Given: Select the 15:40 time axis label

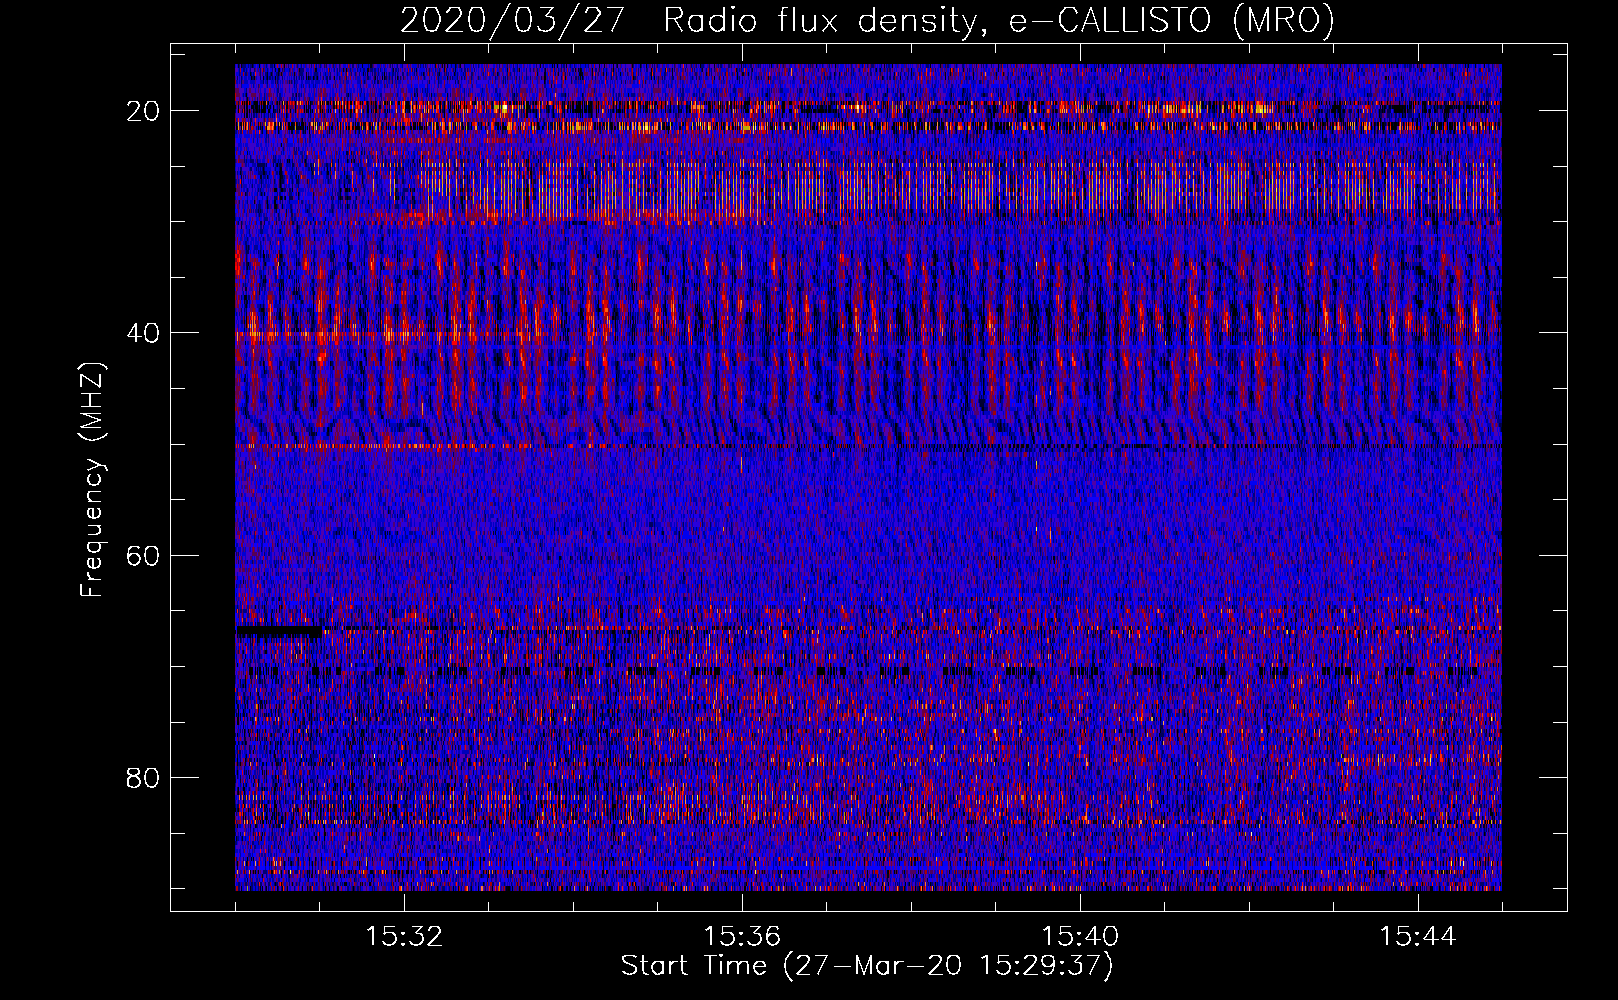Looking at the screenshot, I should tap(1080, 937).
